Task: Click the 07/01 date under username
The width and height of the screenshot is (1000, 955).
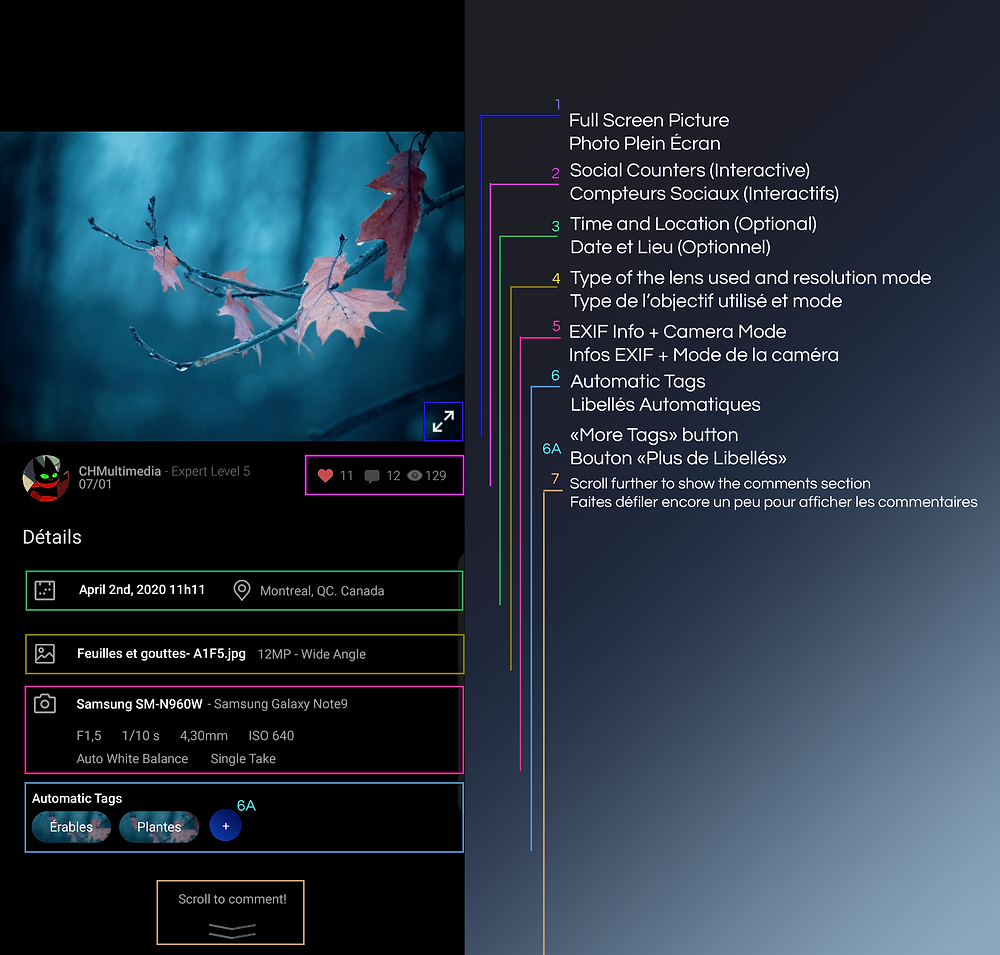Action: point(95,484)
